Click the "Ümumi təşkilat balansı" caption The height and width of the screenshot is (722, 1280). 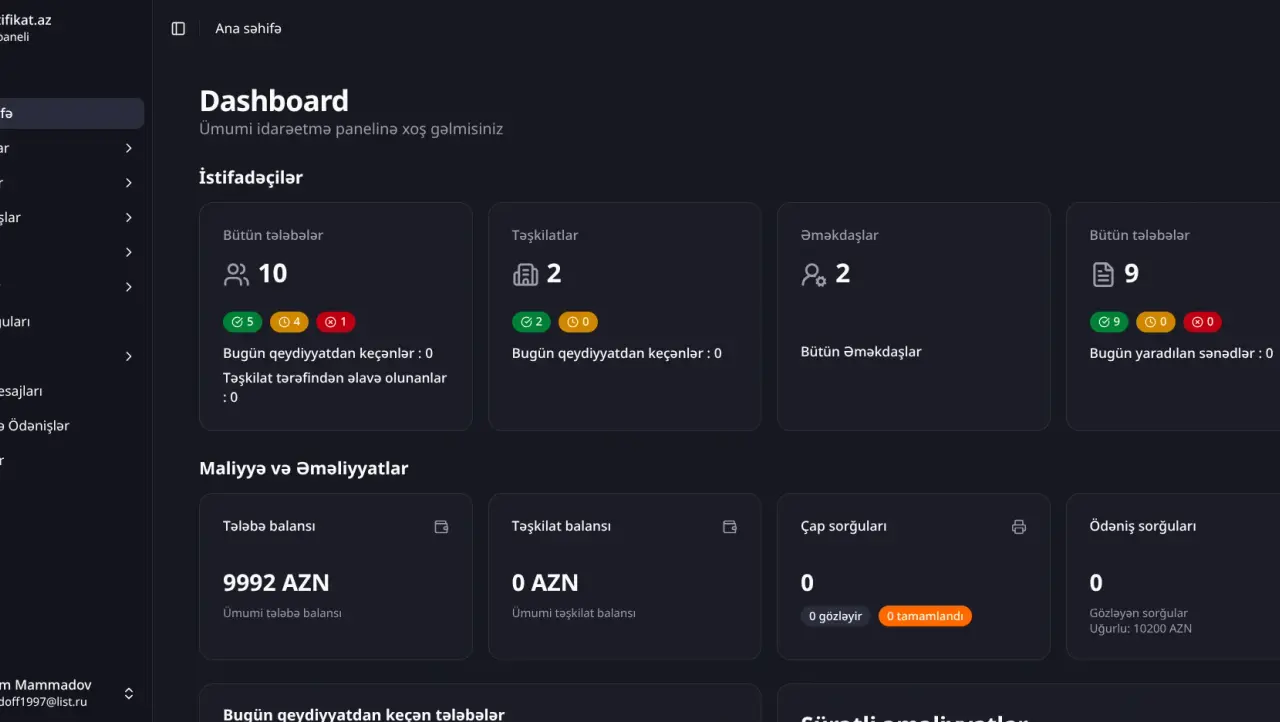(574, 613)
